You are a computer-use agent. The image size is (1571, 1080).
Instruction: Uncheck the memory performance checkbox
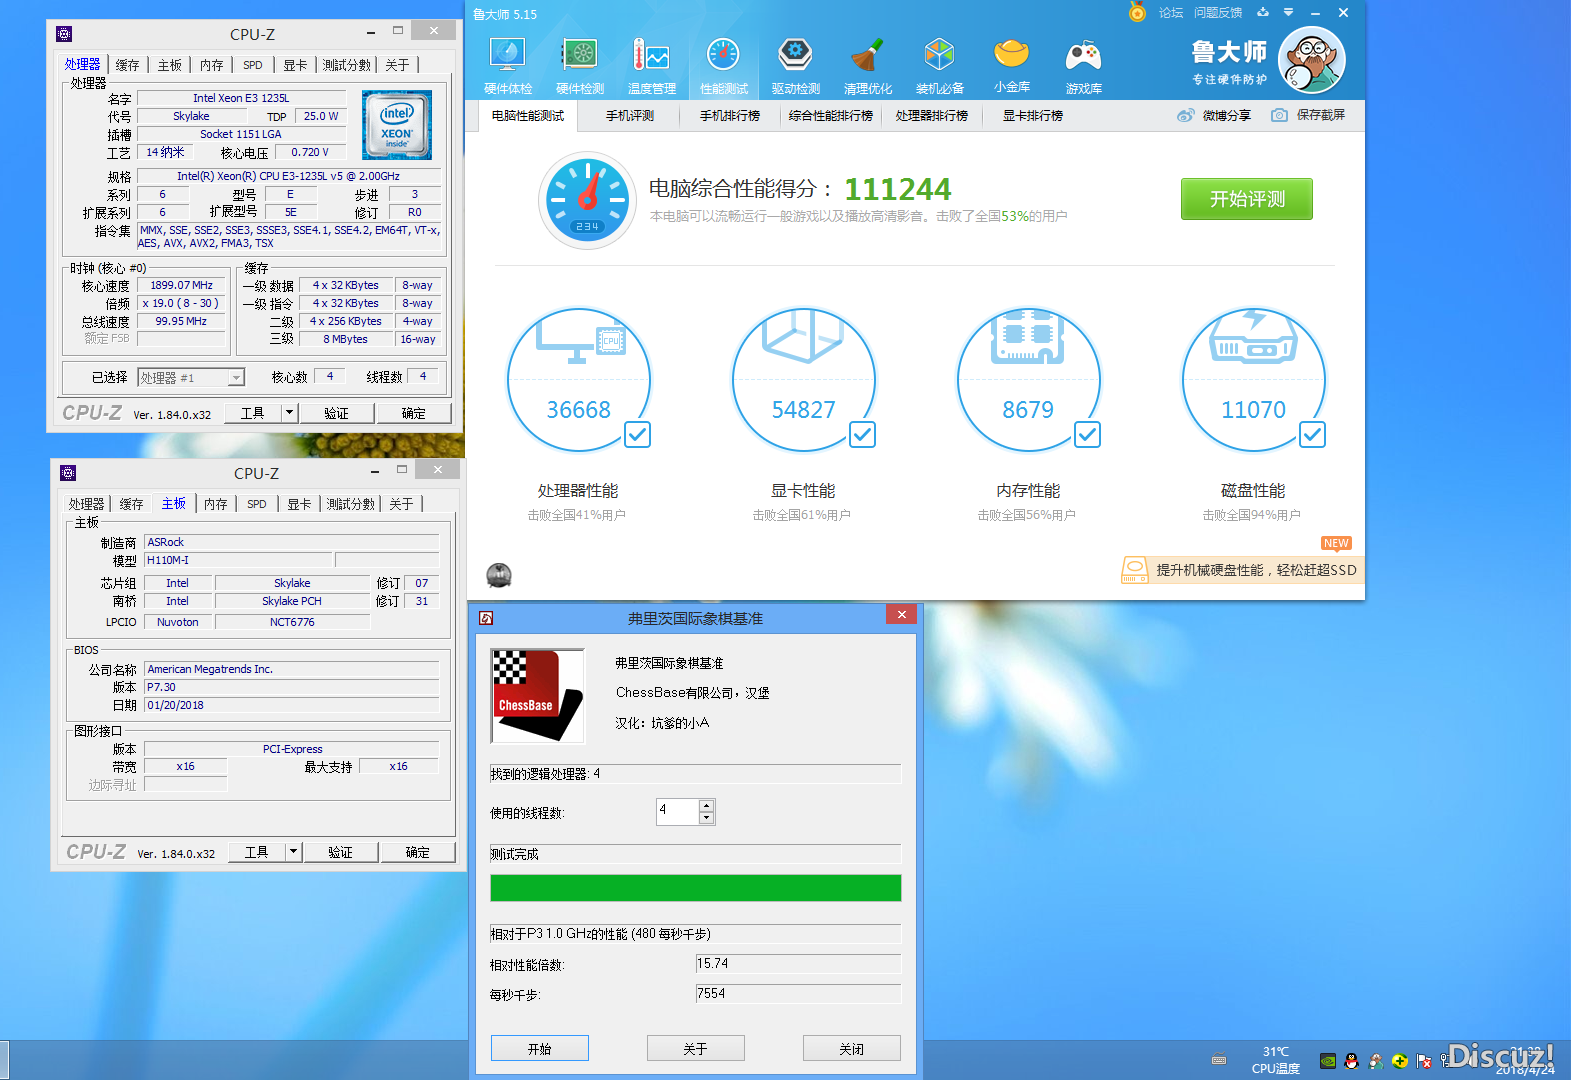pyautogui.click(x=1088, y=434)
